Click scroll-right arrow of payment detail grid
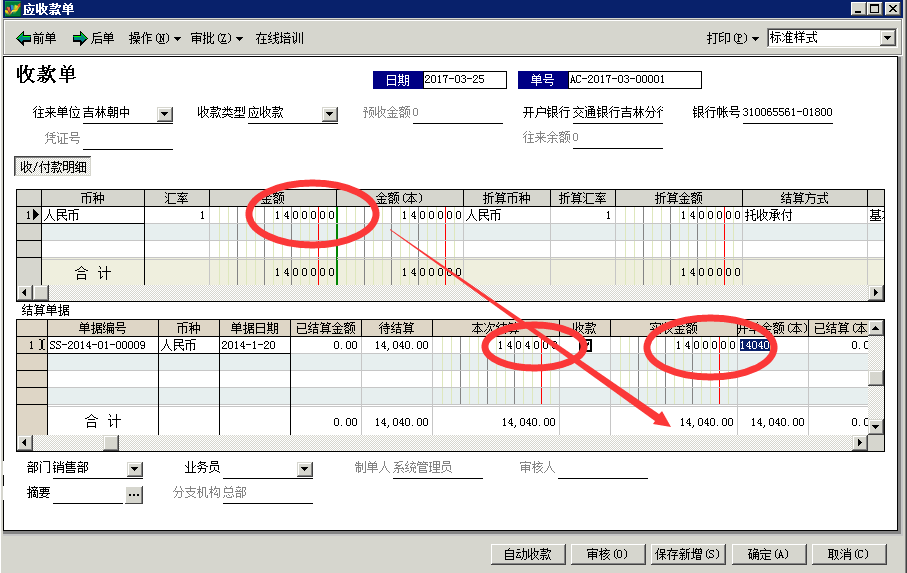 [x=876, y=293]
